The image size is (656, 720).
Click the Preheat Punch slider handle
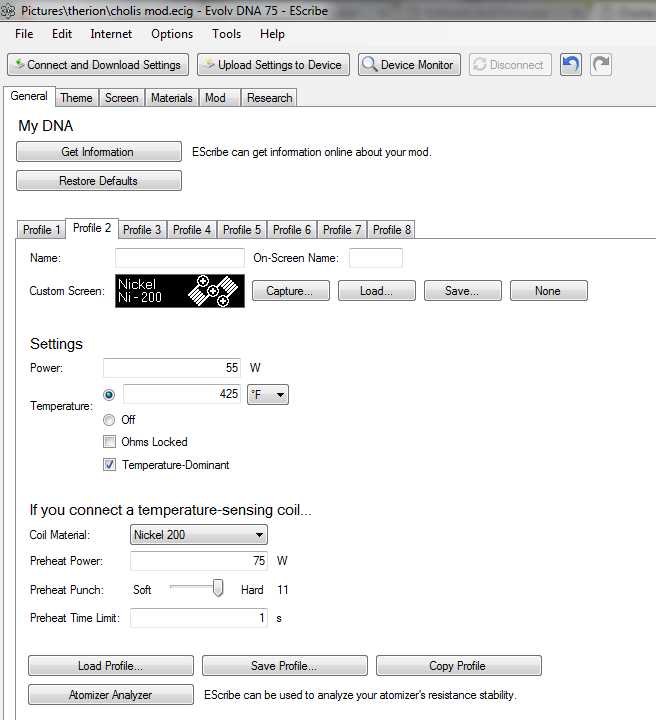pyautogui.click(x=218, y=589)
